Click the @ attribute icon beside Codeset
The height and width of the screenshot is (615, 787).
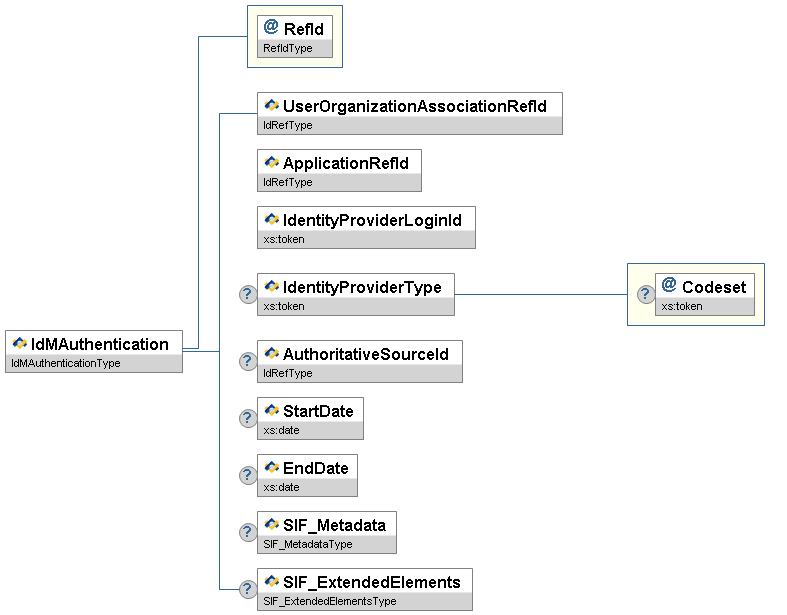[x=669, y=286]
